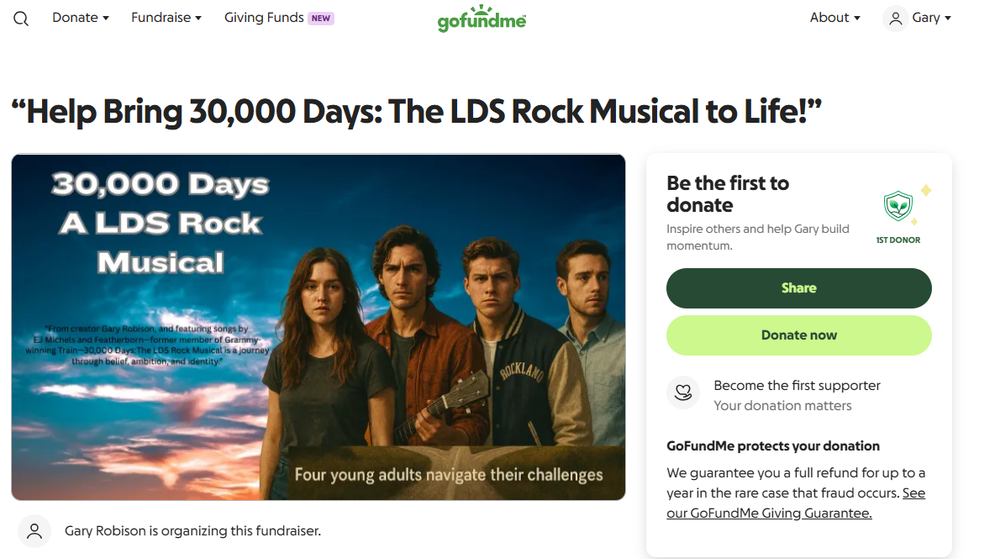Click the purple NEW badge
Viewport: 1000px width, 559px height.
pos(321,18)
